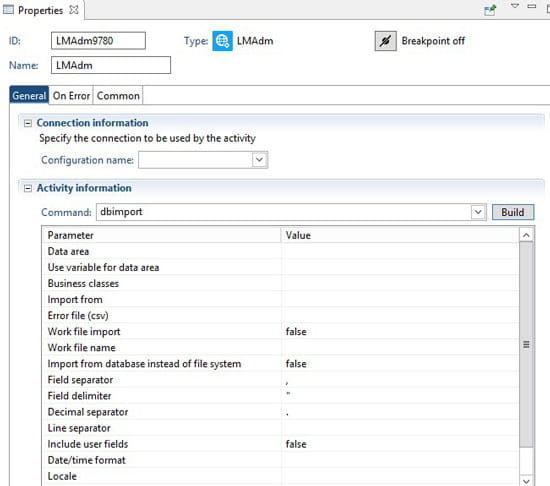The width and height of the screenshot is (550, 486).
Task: Close the Properties tab with X icon
Action: click(74, 10)
